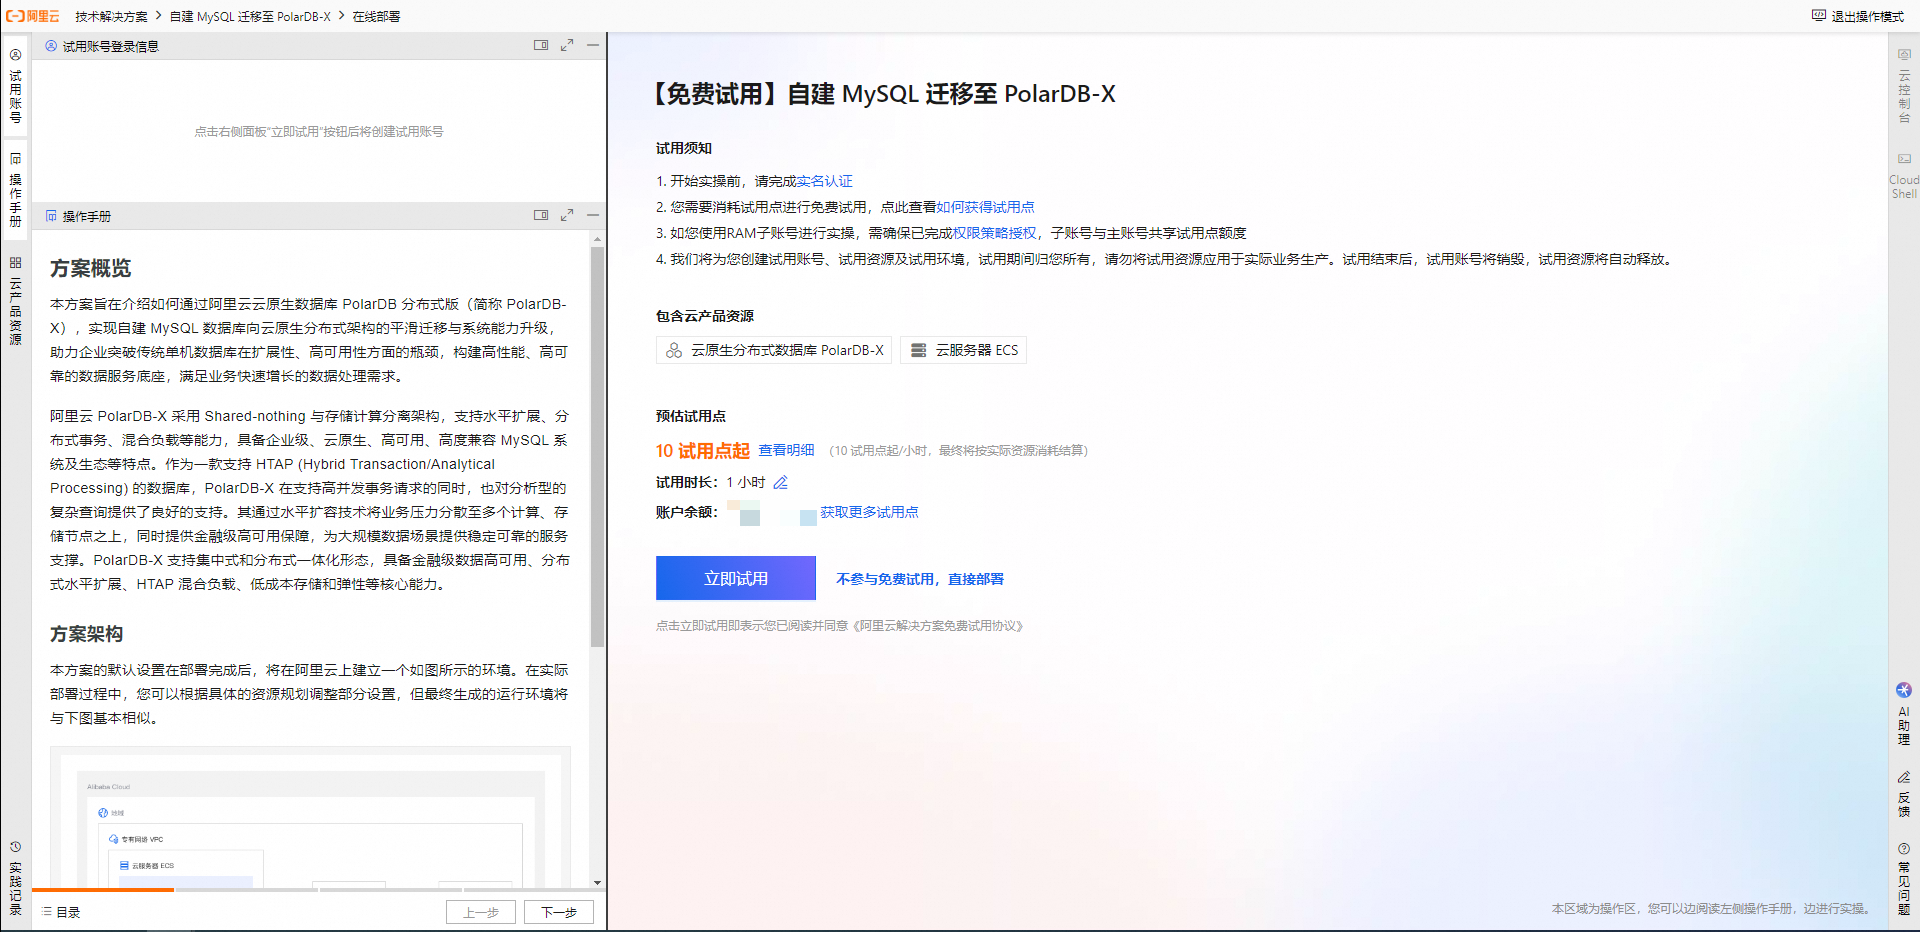Open the 反馈 feedback tool

[x=1904, y=794]
